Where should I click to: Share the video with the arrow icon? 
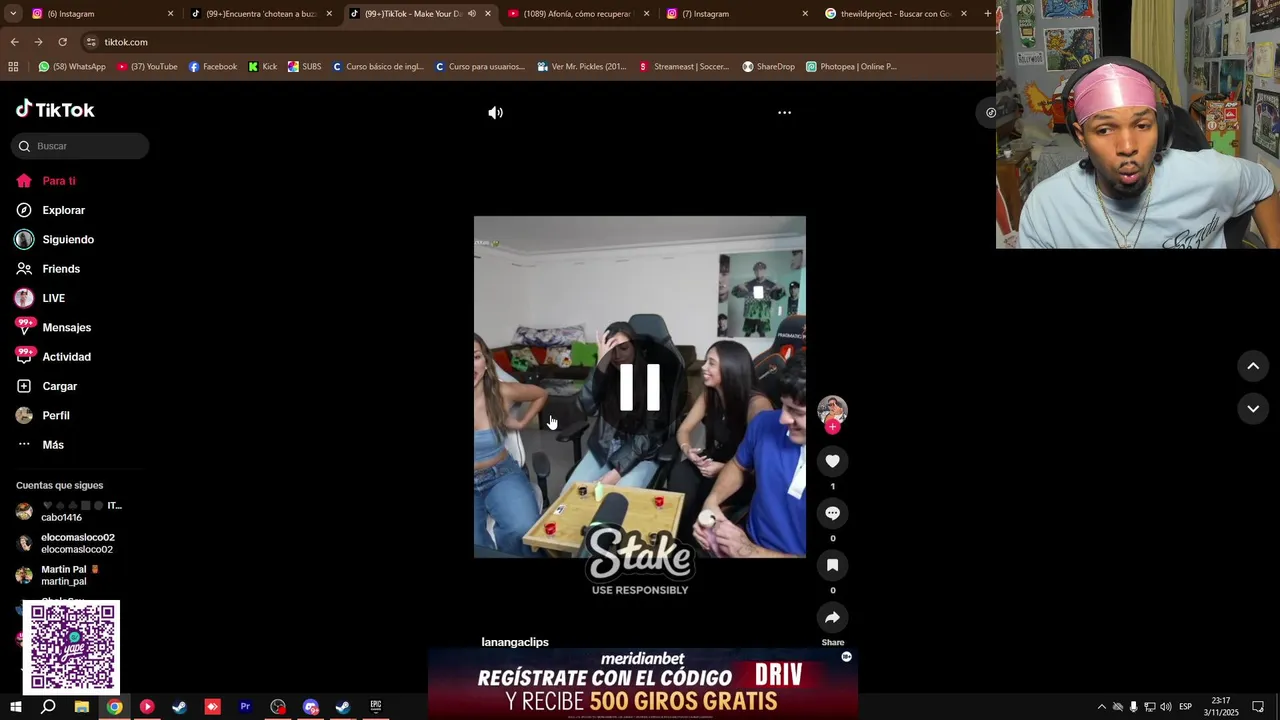tap(832, 617)
